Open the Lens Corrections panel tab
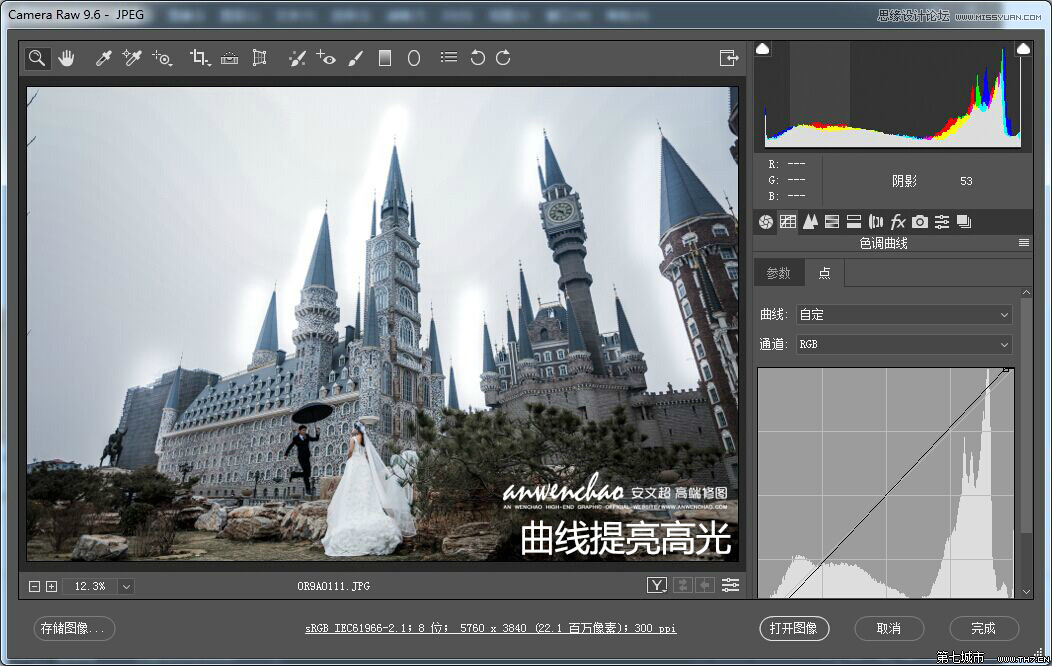Screen dimensions: 1052x666 click(x=876, y=222)
